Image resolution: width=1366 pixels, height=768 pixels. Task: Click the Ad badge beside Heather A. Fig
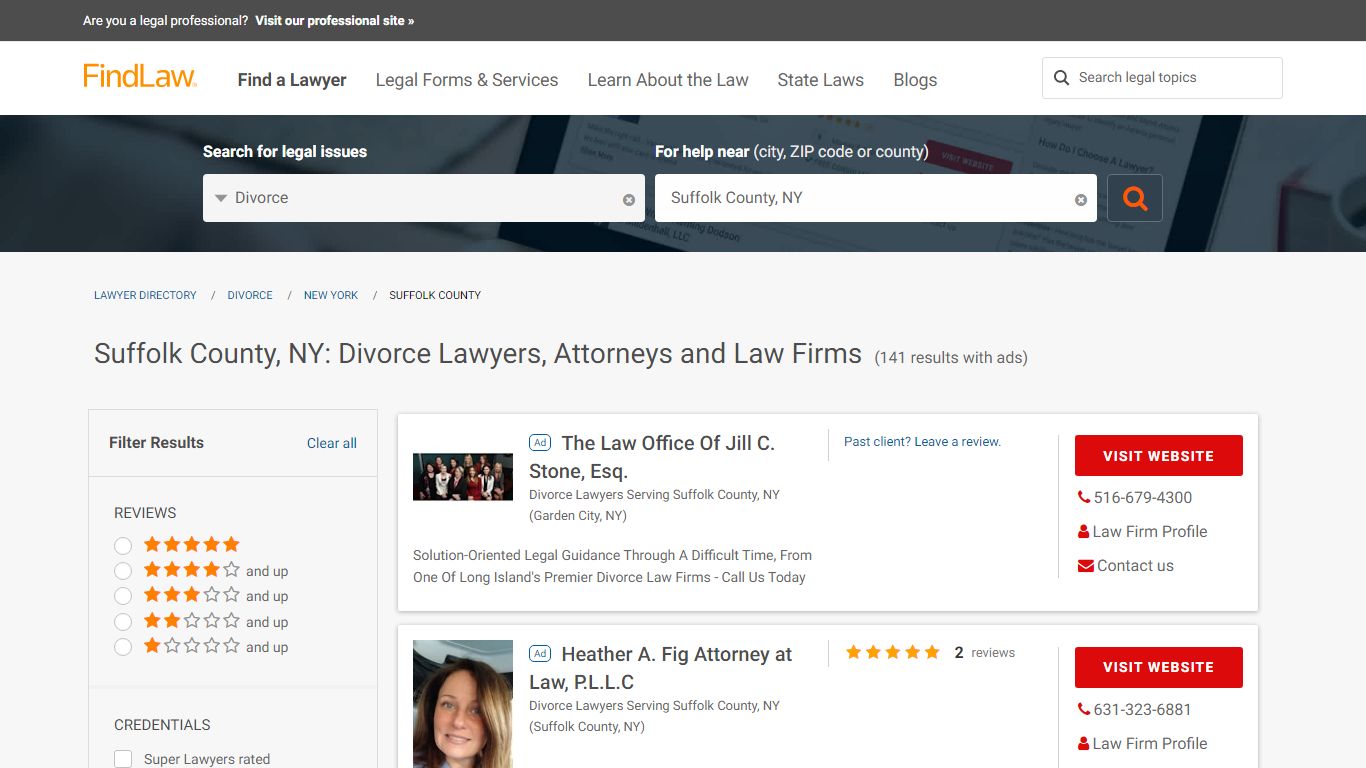click(540, 654)
